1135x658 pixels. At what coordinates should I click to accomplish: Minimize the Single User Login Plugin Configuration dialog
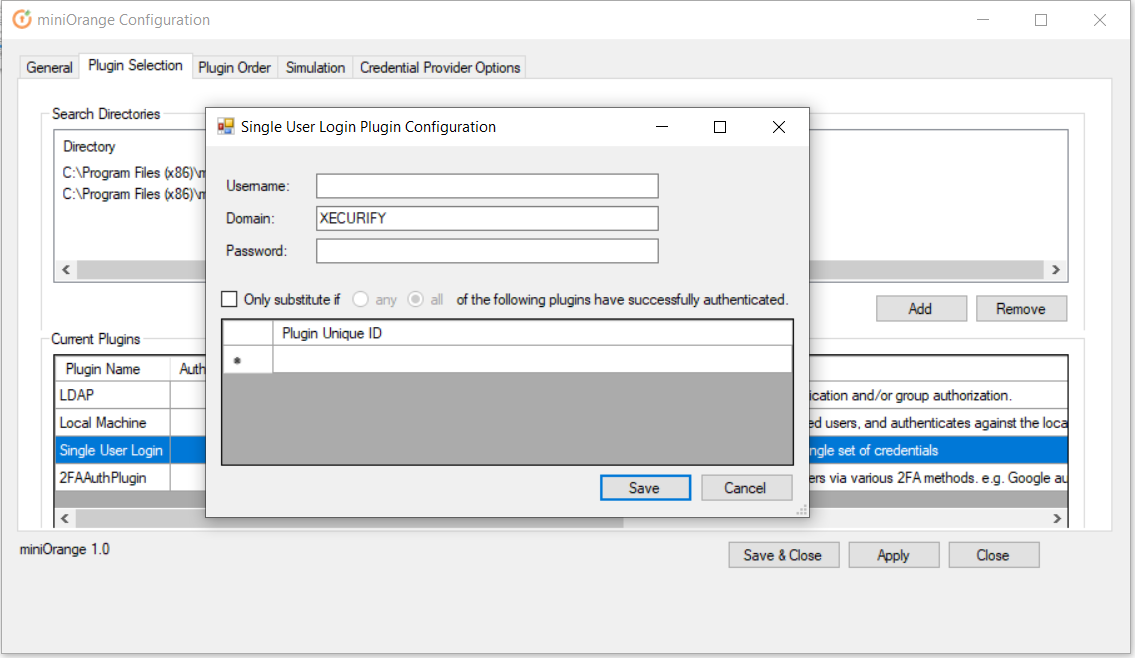coord(662,127)
